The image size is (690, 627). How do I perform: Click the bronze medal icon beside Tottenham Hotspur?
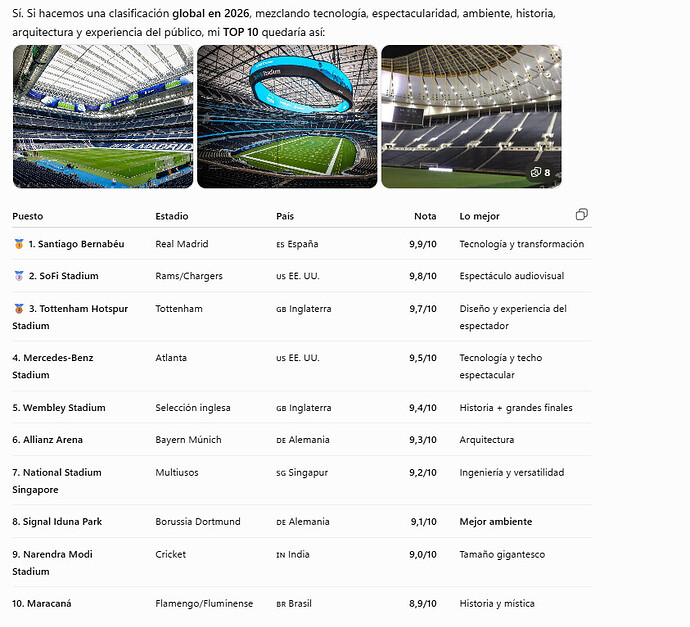pos(19,309)
